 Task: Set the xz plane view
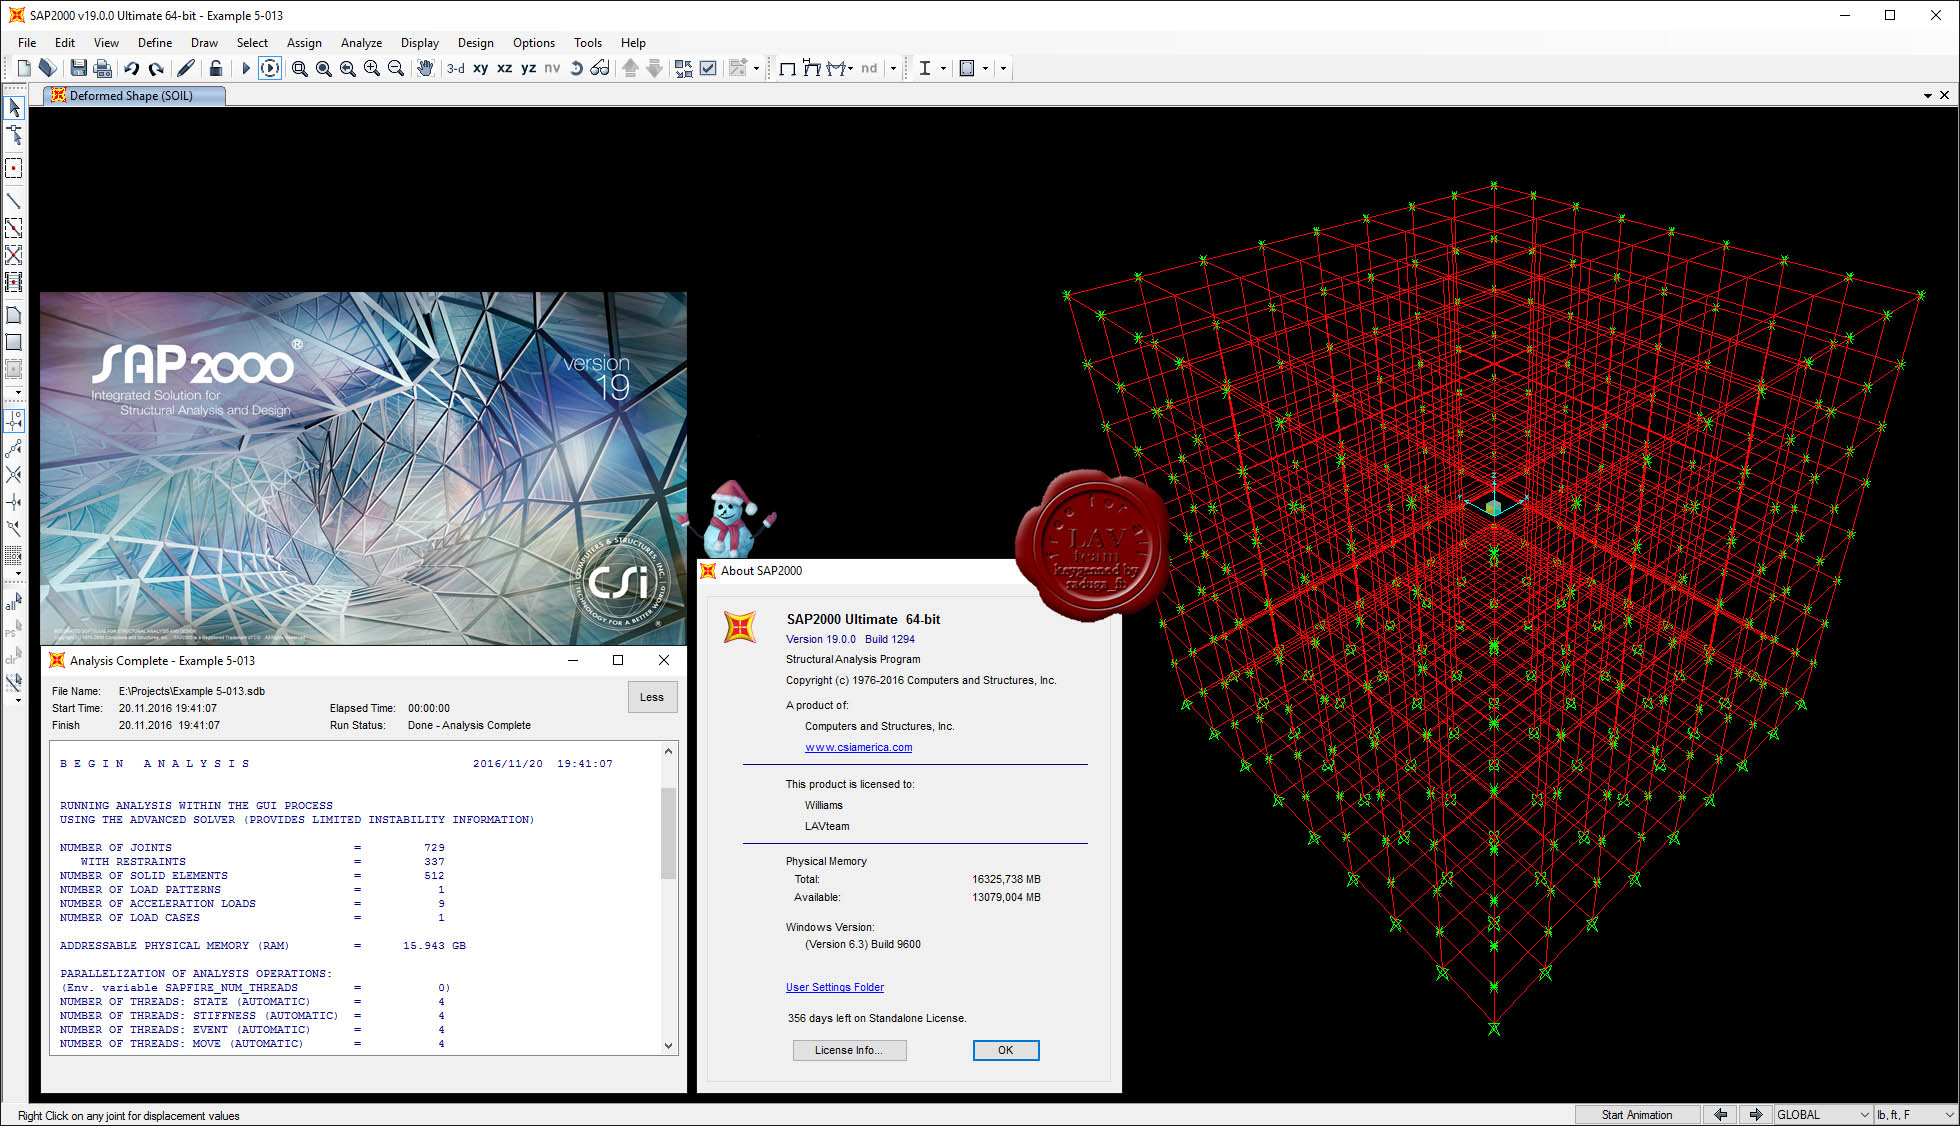505,68
